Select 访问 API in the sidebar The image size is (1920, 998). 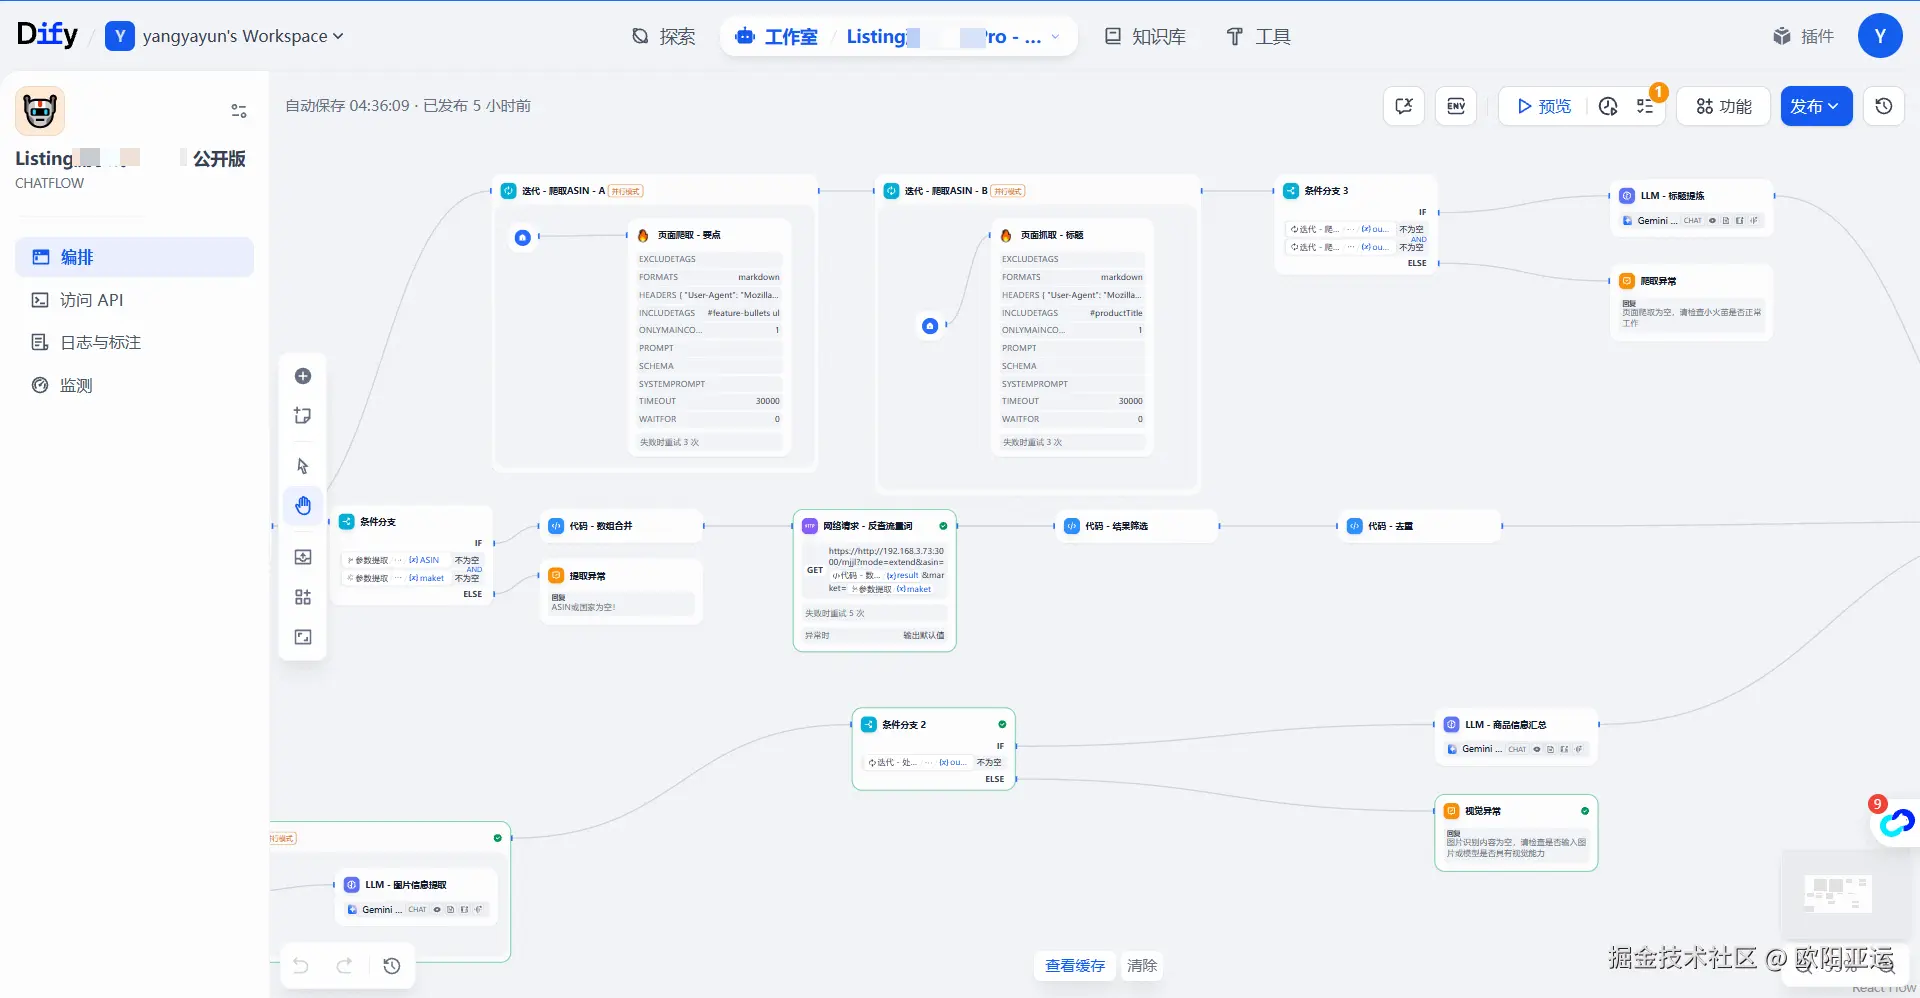(x=91, y=300)
